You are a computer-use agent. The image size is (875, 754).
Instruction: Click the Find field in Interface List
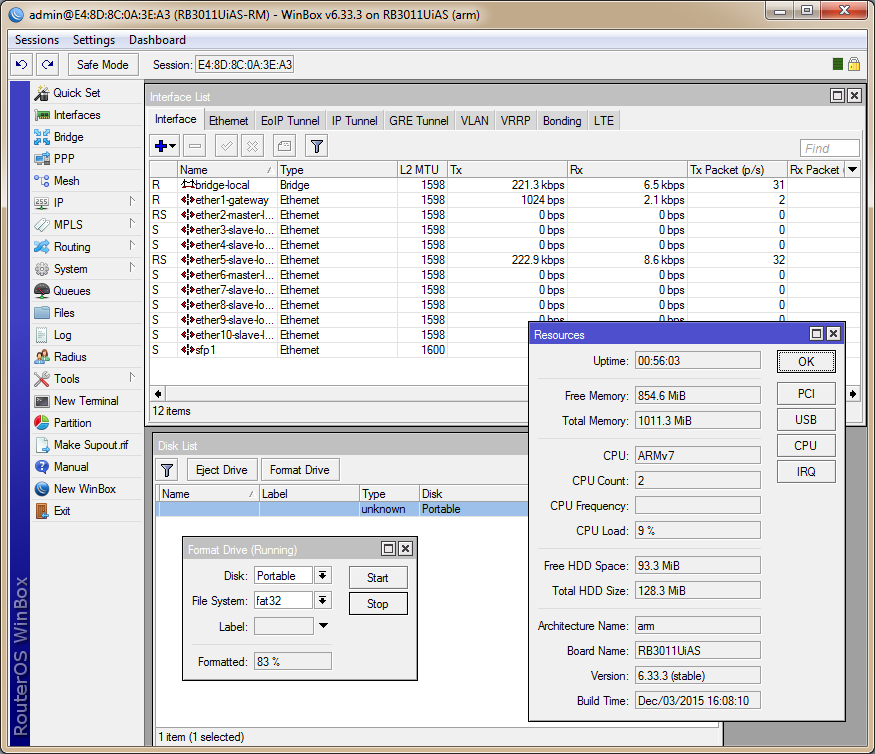829,149
